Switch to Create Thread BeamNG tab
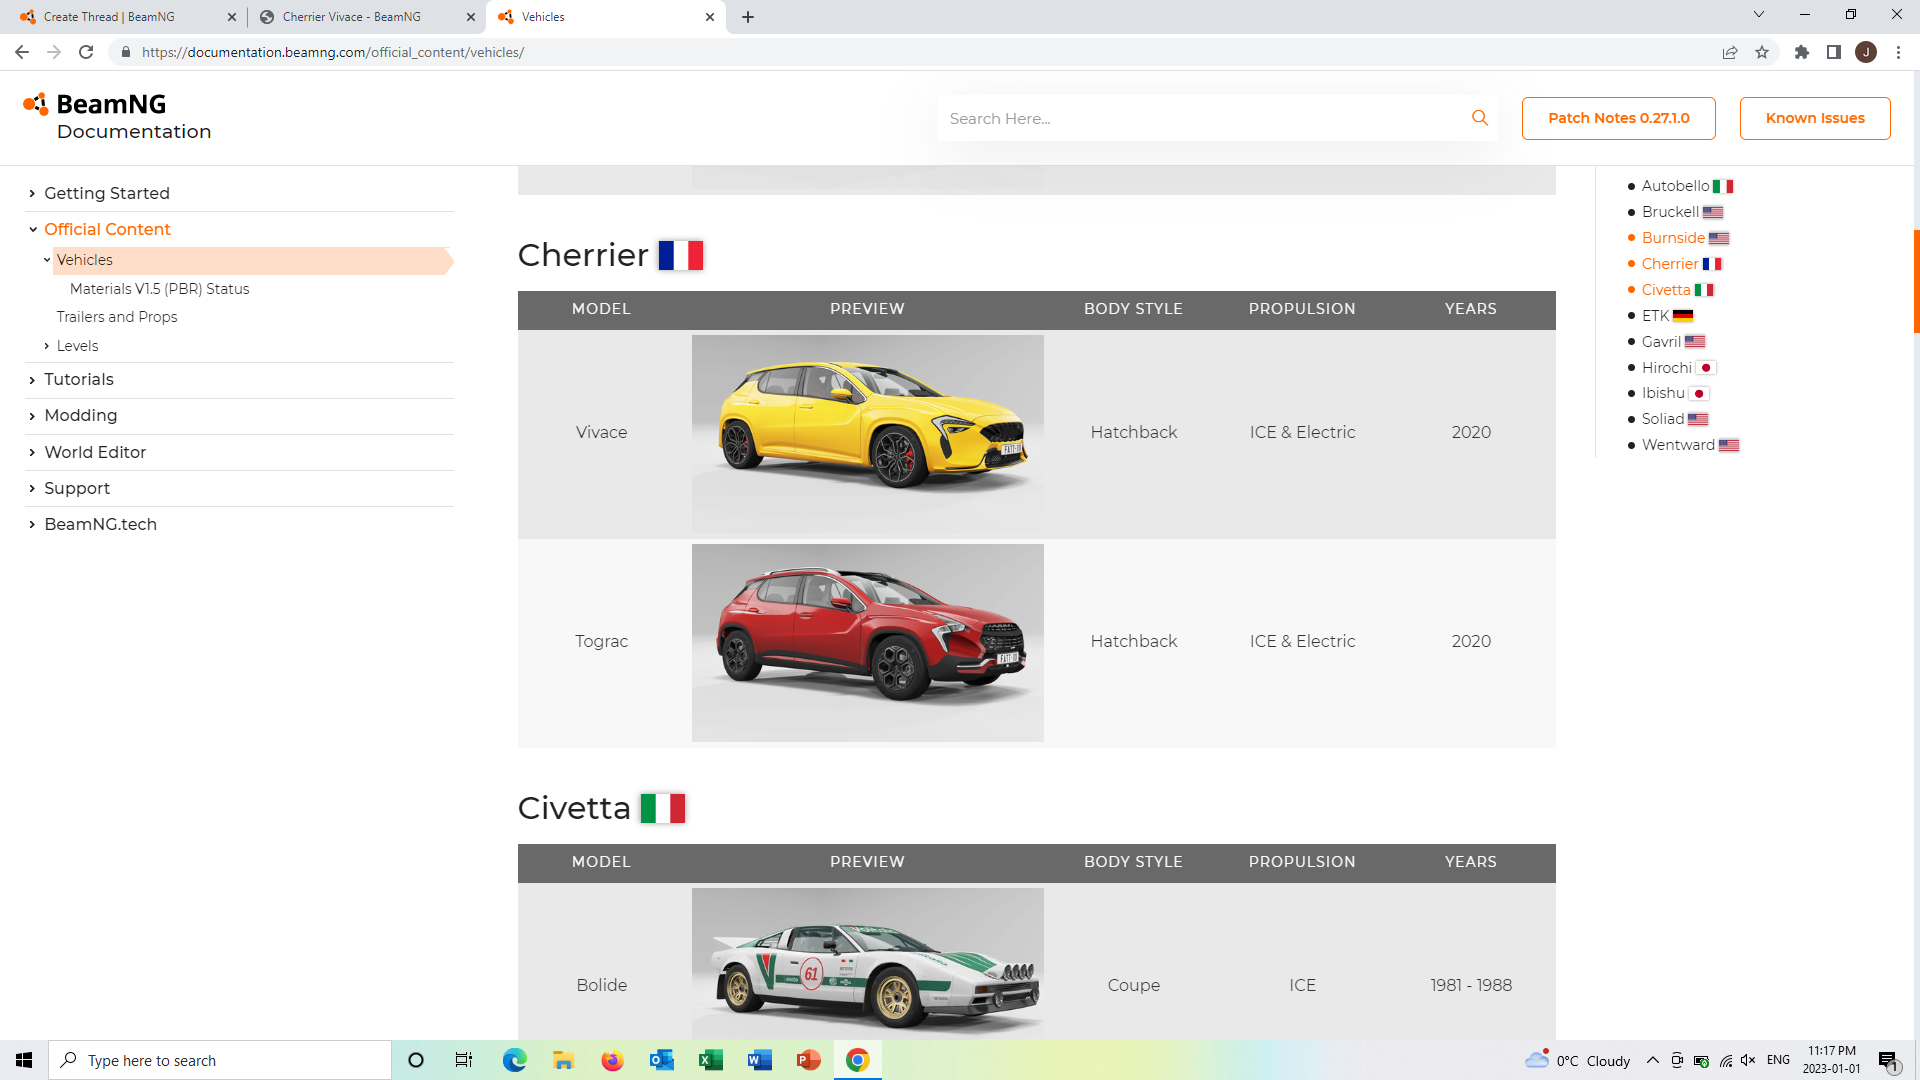Viewport: 1920px width, 1080px height. coord(128,17)
